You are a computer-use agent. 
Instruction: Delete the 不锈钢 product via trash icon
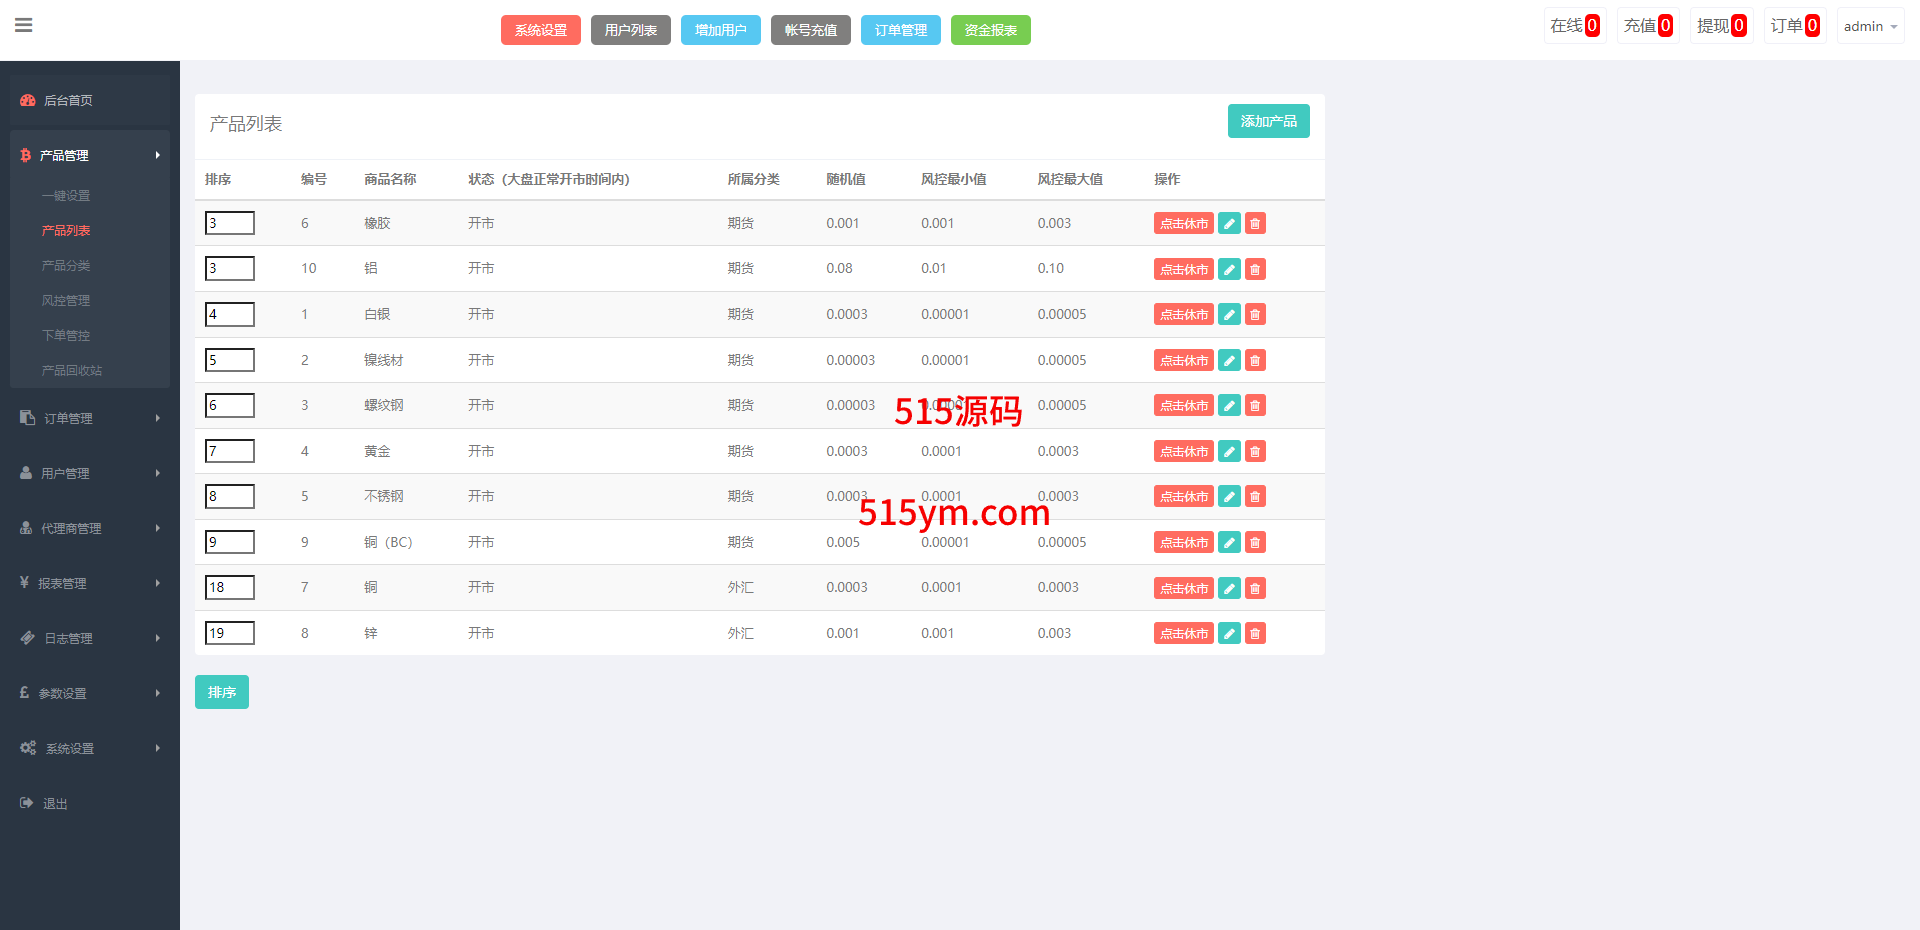pos(1255,497)
